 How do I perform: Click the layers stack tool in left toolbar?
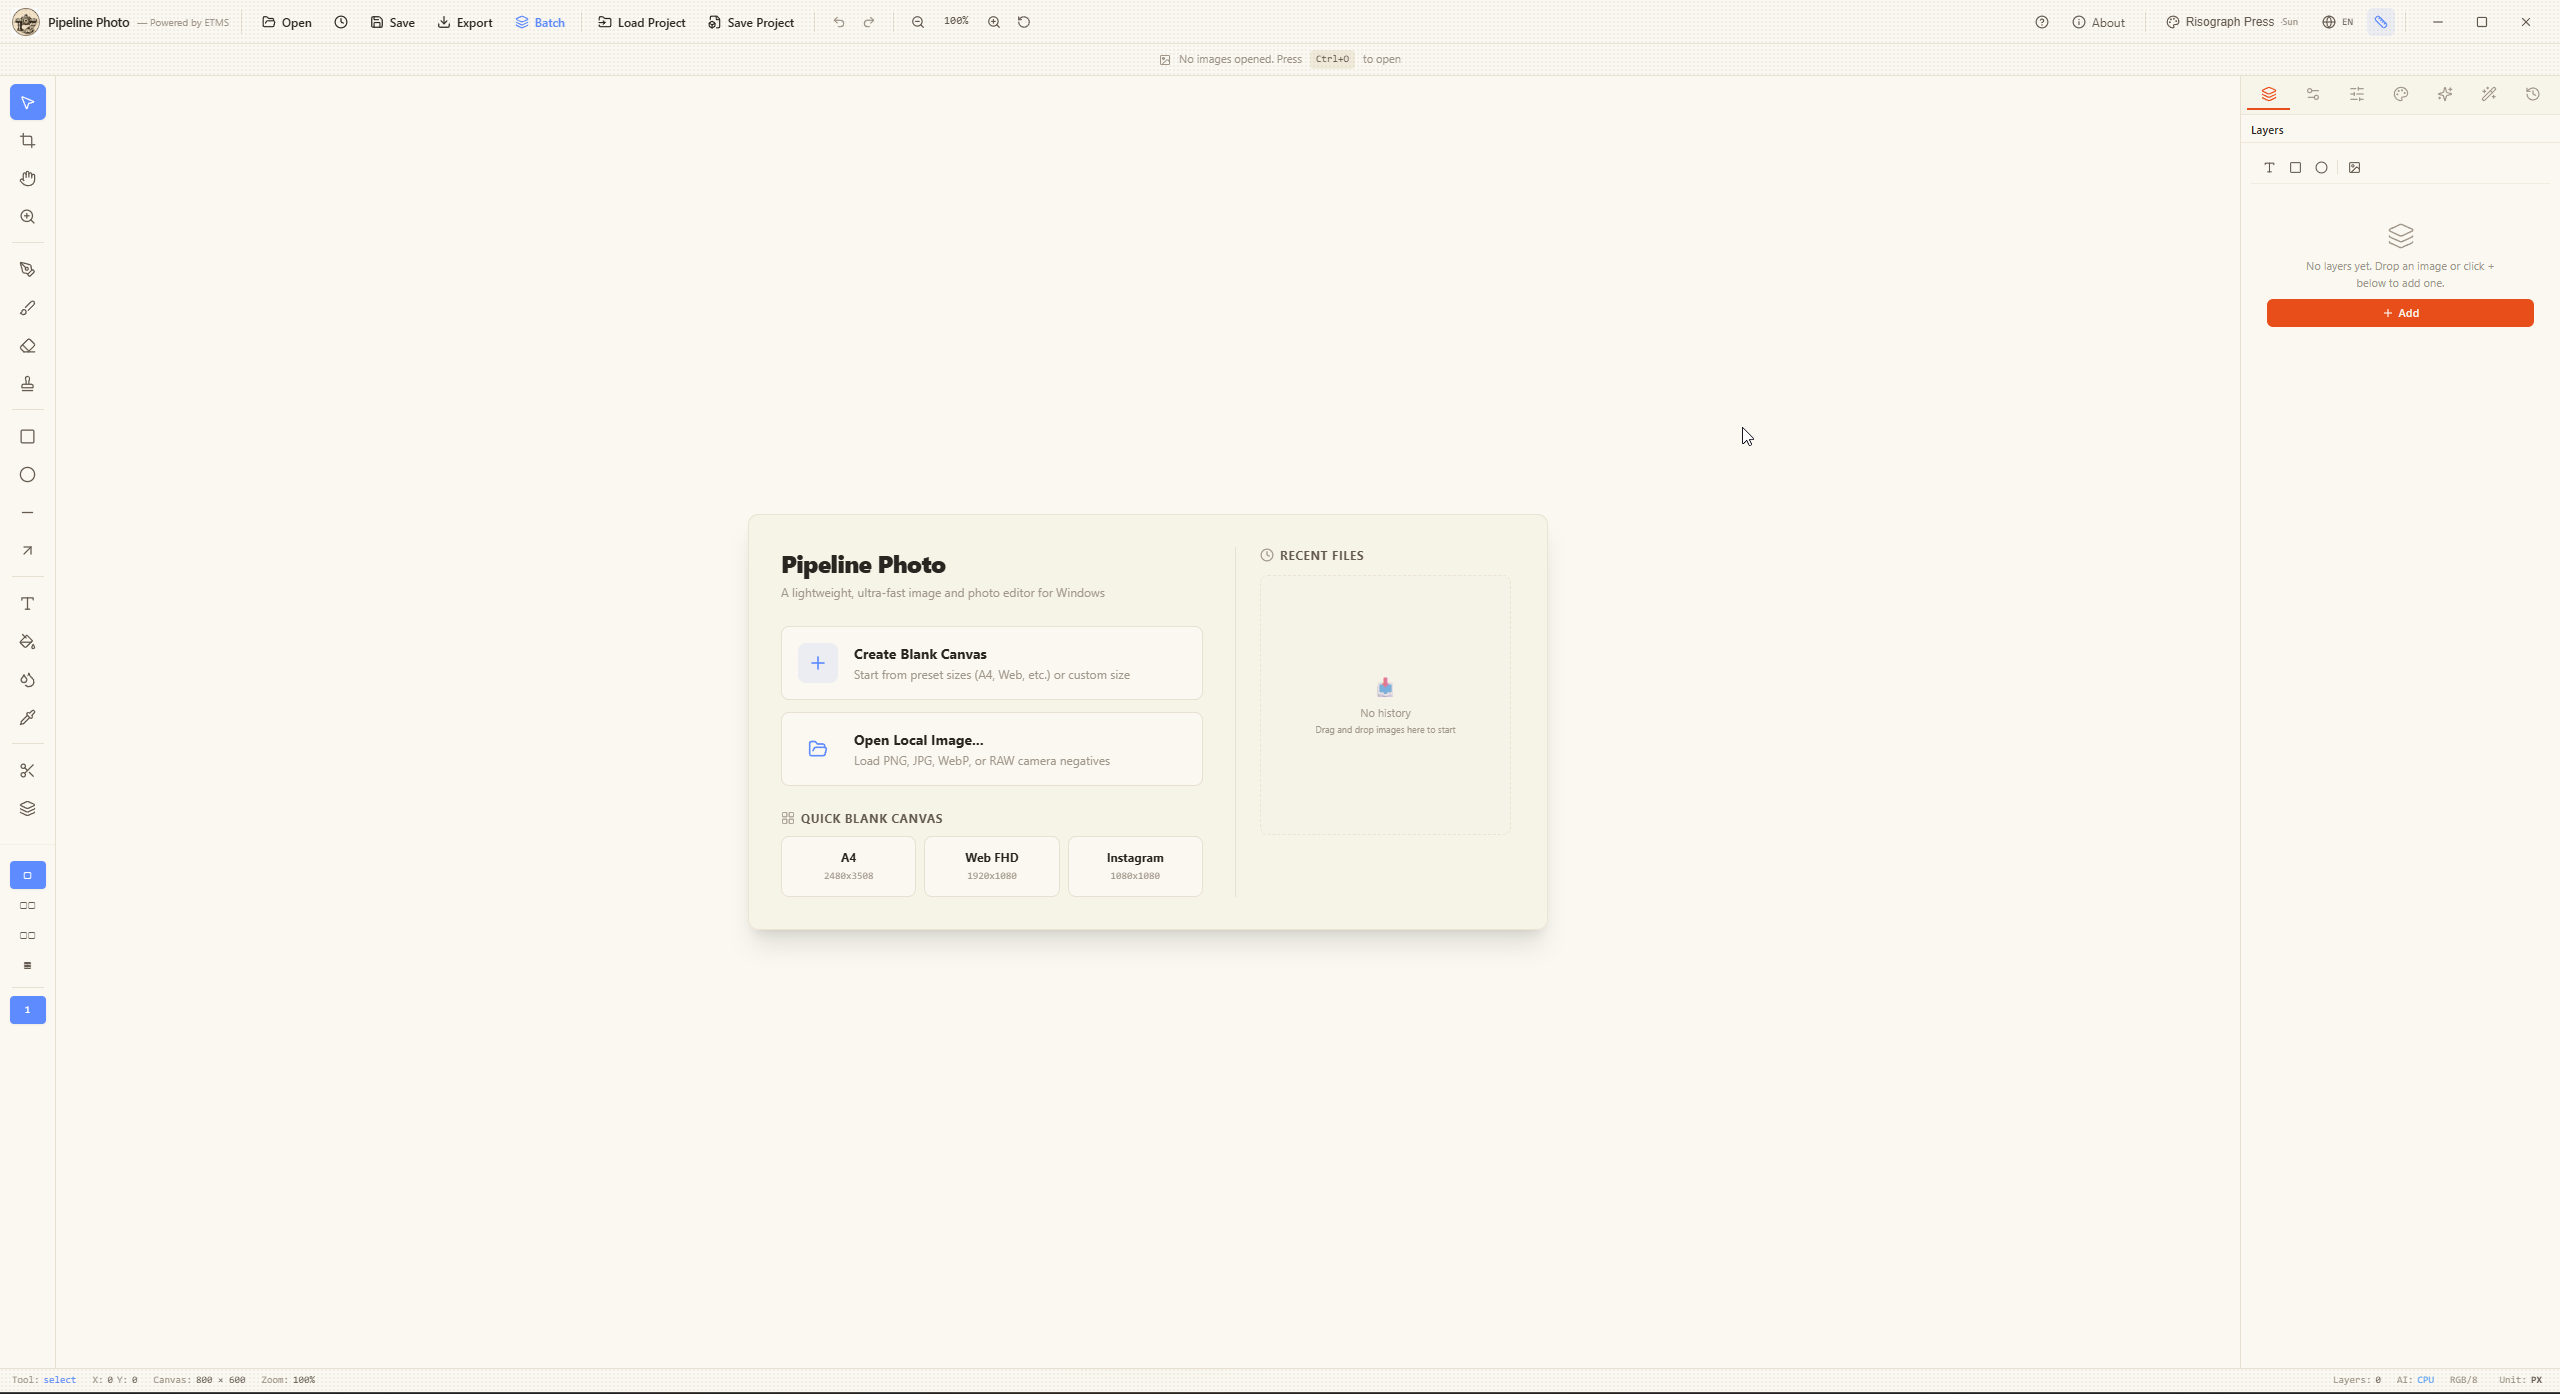pyautogui.click(x=28, y=809)
